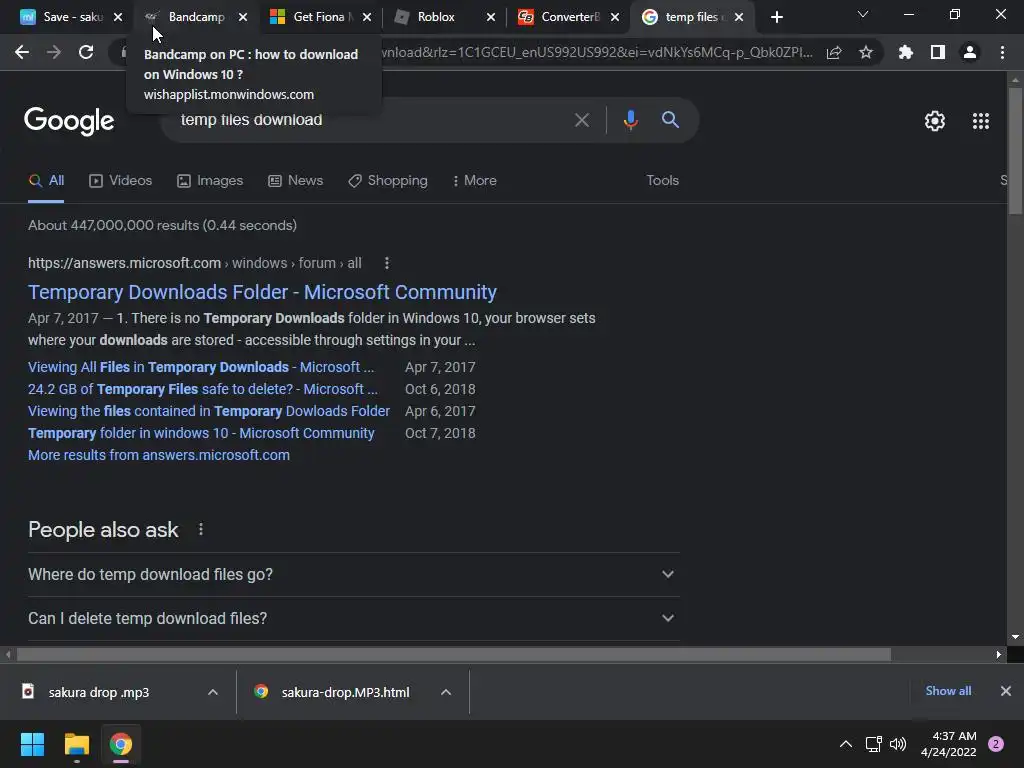Go forward using the forward arrow
Image resolution: width=1024 pixels, height=768 pixels.
[54, 52]
